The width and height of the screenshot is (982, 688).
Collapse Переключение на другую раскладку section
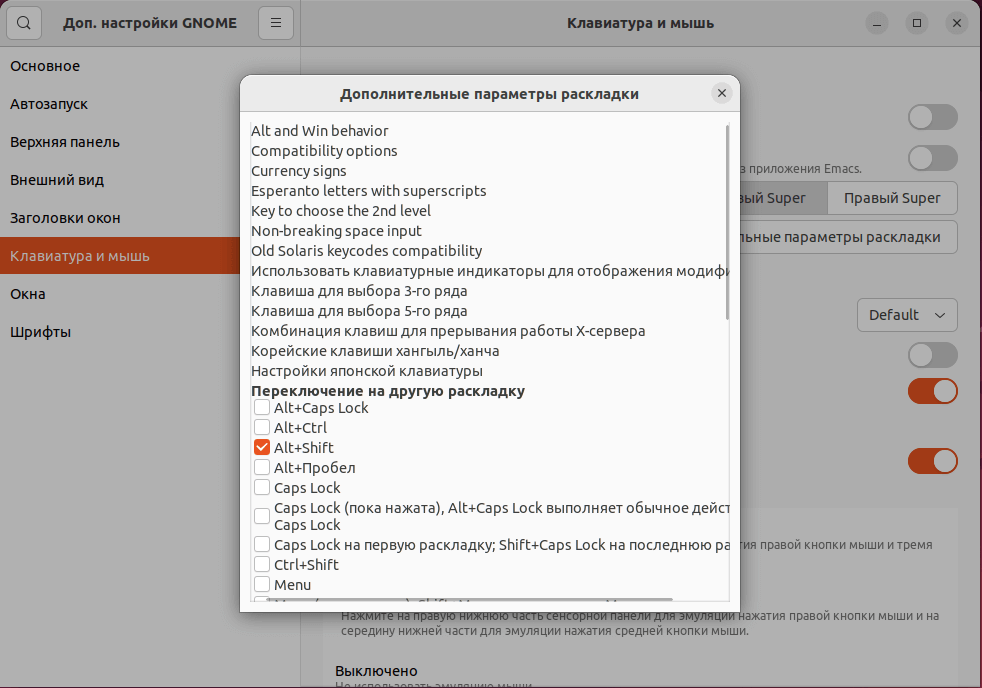(x=388, y=391)
